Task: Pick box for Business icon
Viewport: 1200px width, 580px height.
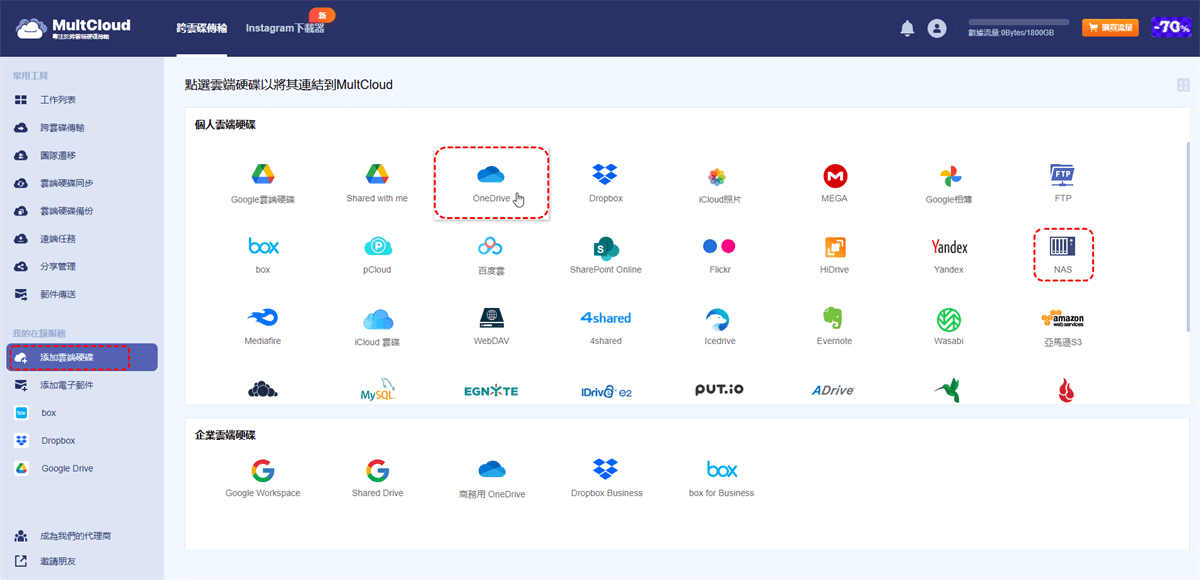Action: point(721,470)
